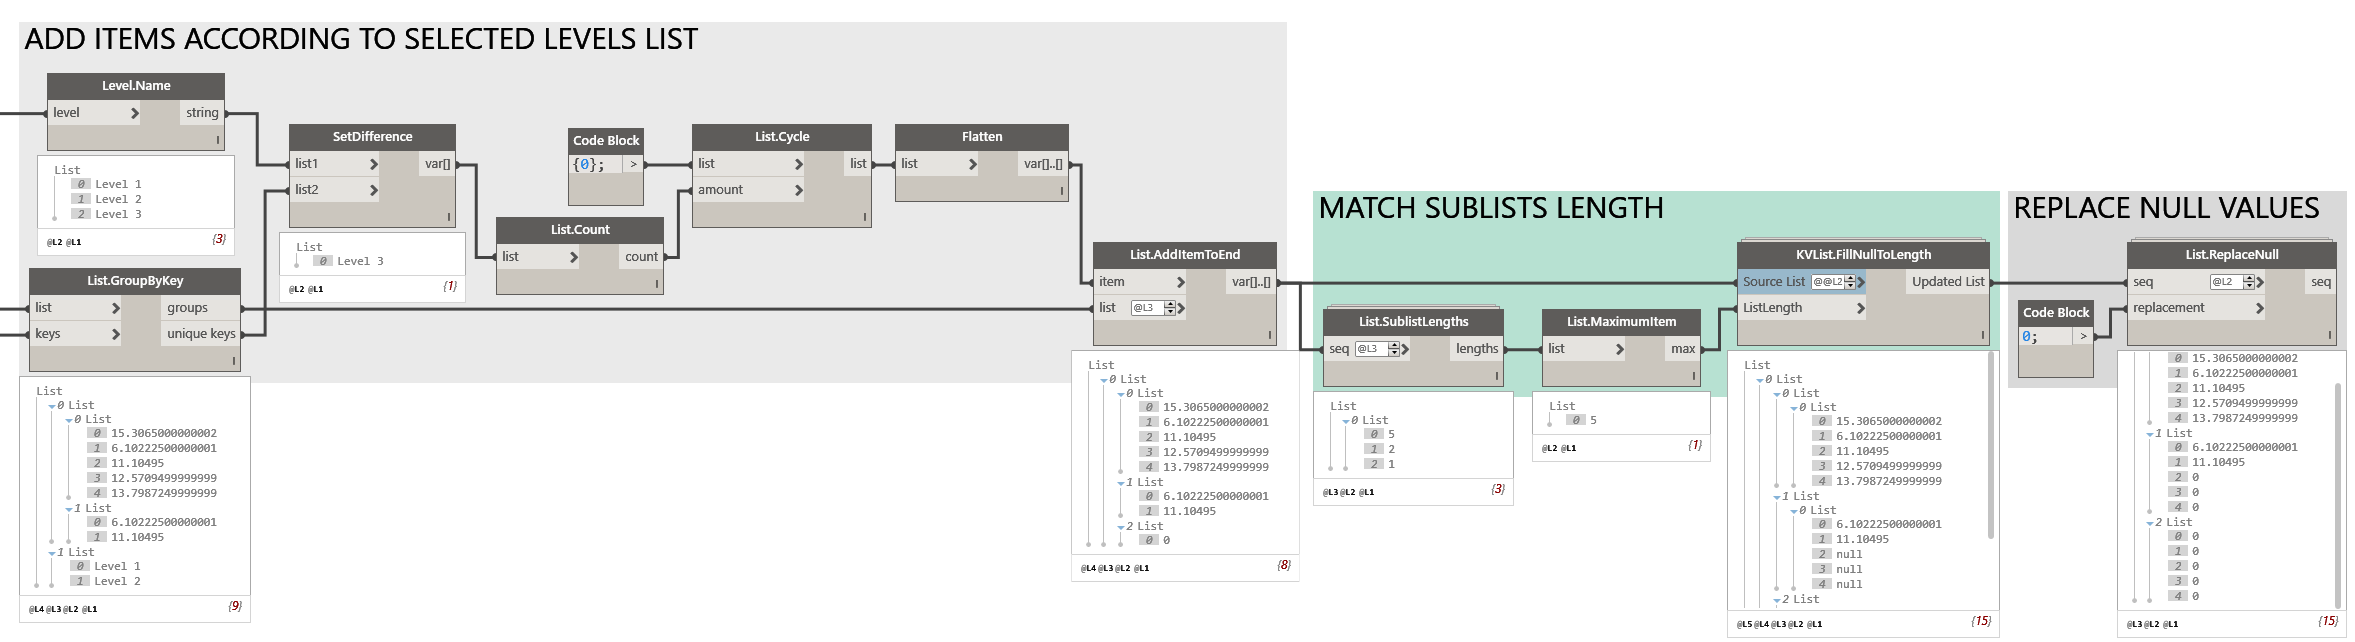Select the Level.Name node header
Viewport: 2355px width, 642px height.
(136, 86)
